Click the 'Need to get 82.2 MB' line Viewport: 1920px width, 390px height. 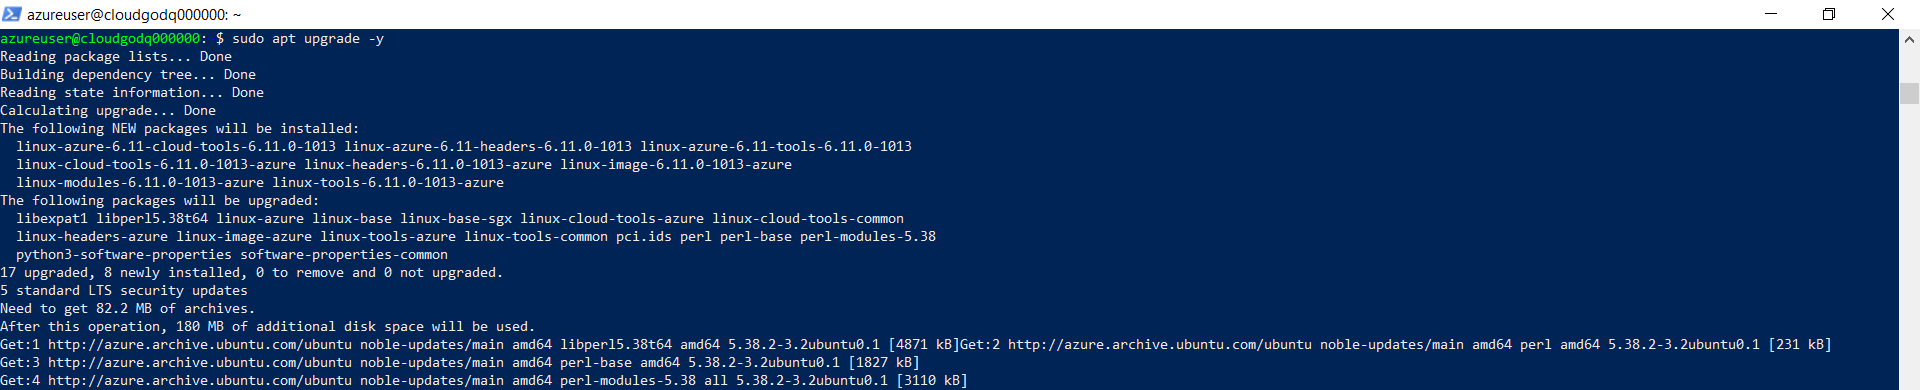(128, 309)
